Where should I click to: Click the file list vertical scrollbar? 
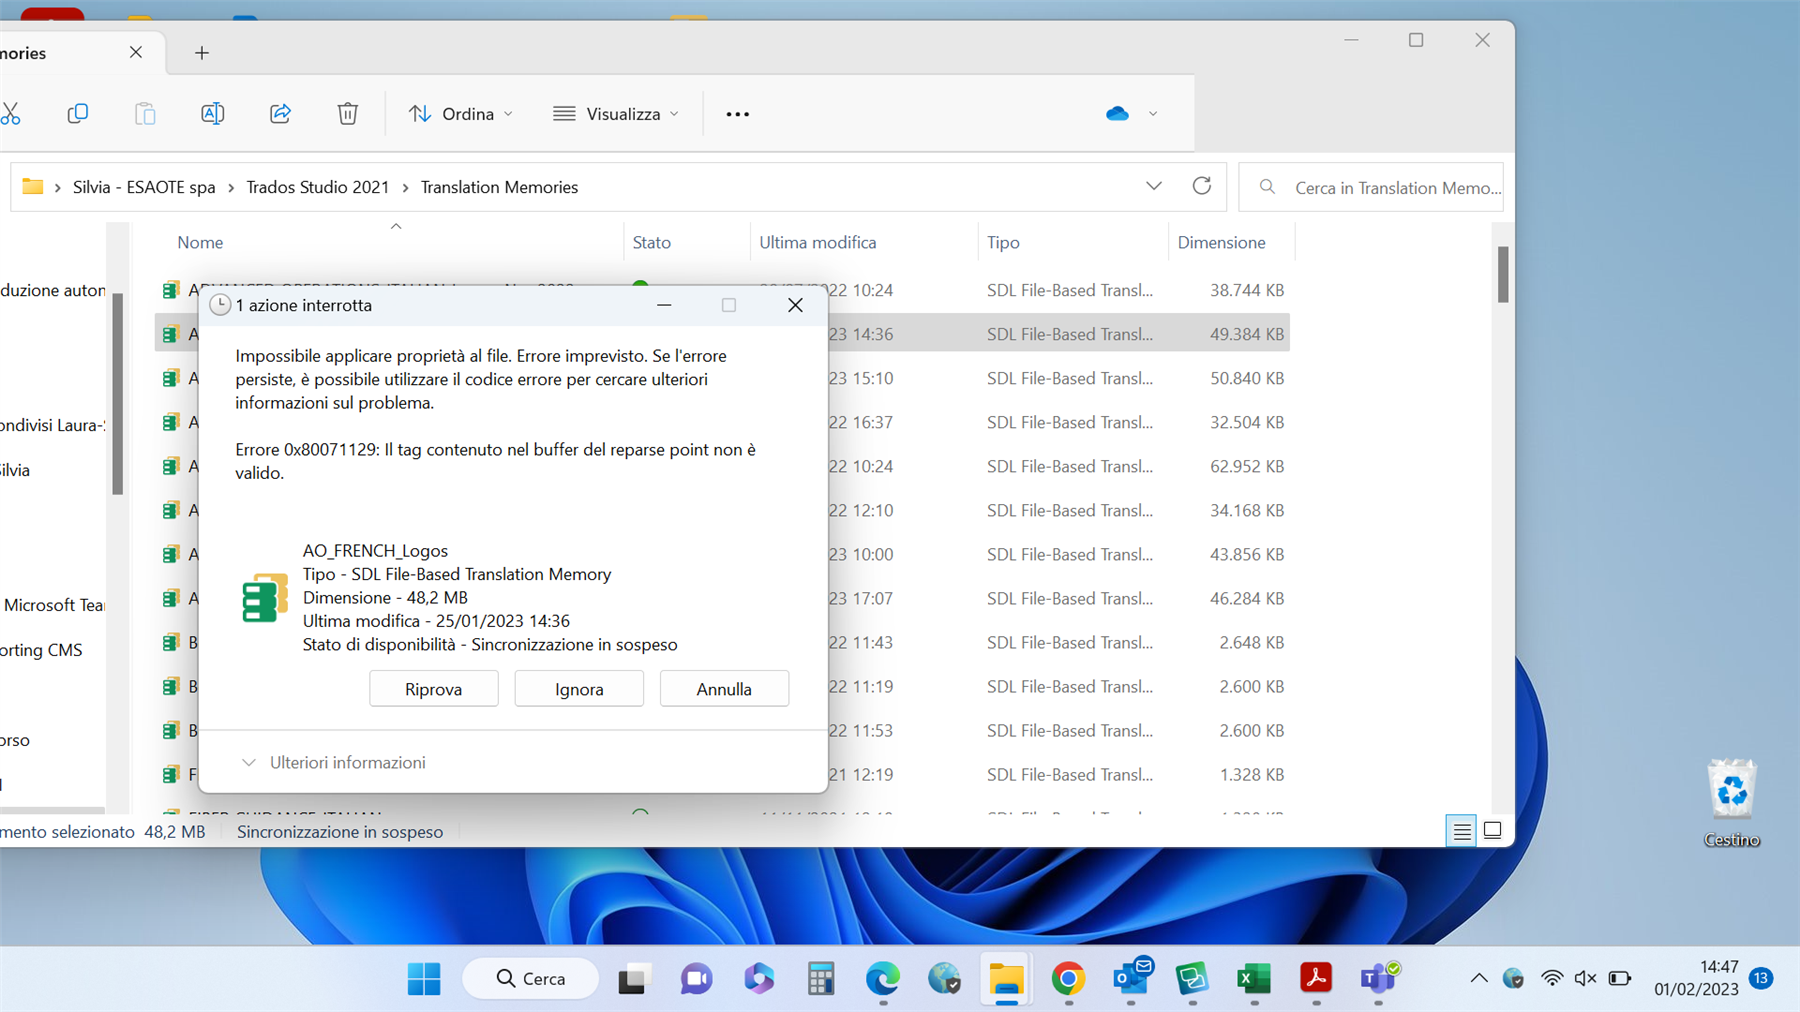(1502, 274)
